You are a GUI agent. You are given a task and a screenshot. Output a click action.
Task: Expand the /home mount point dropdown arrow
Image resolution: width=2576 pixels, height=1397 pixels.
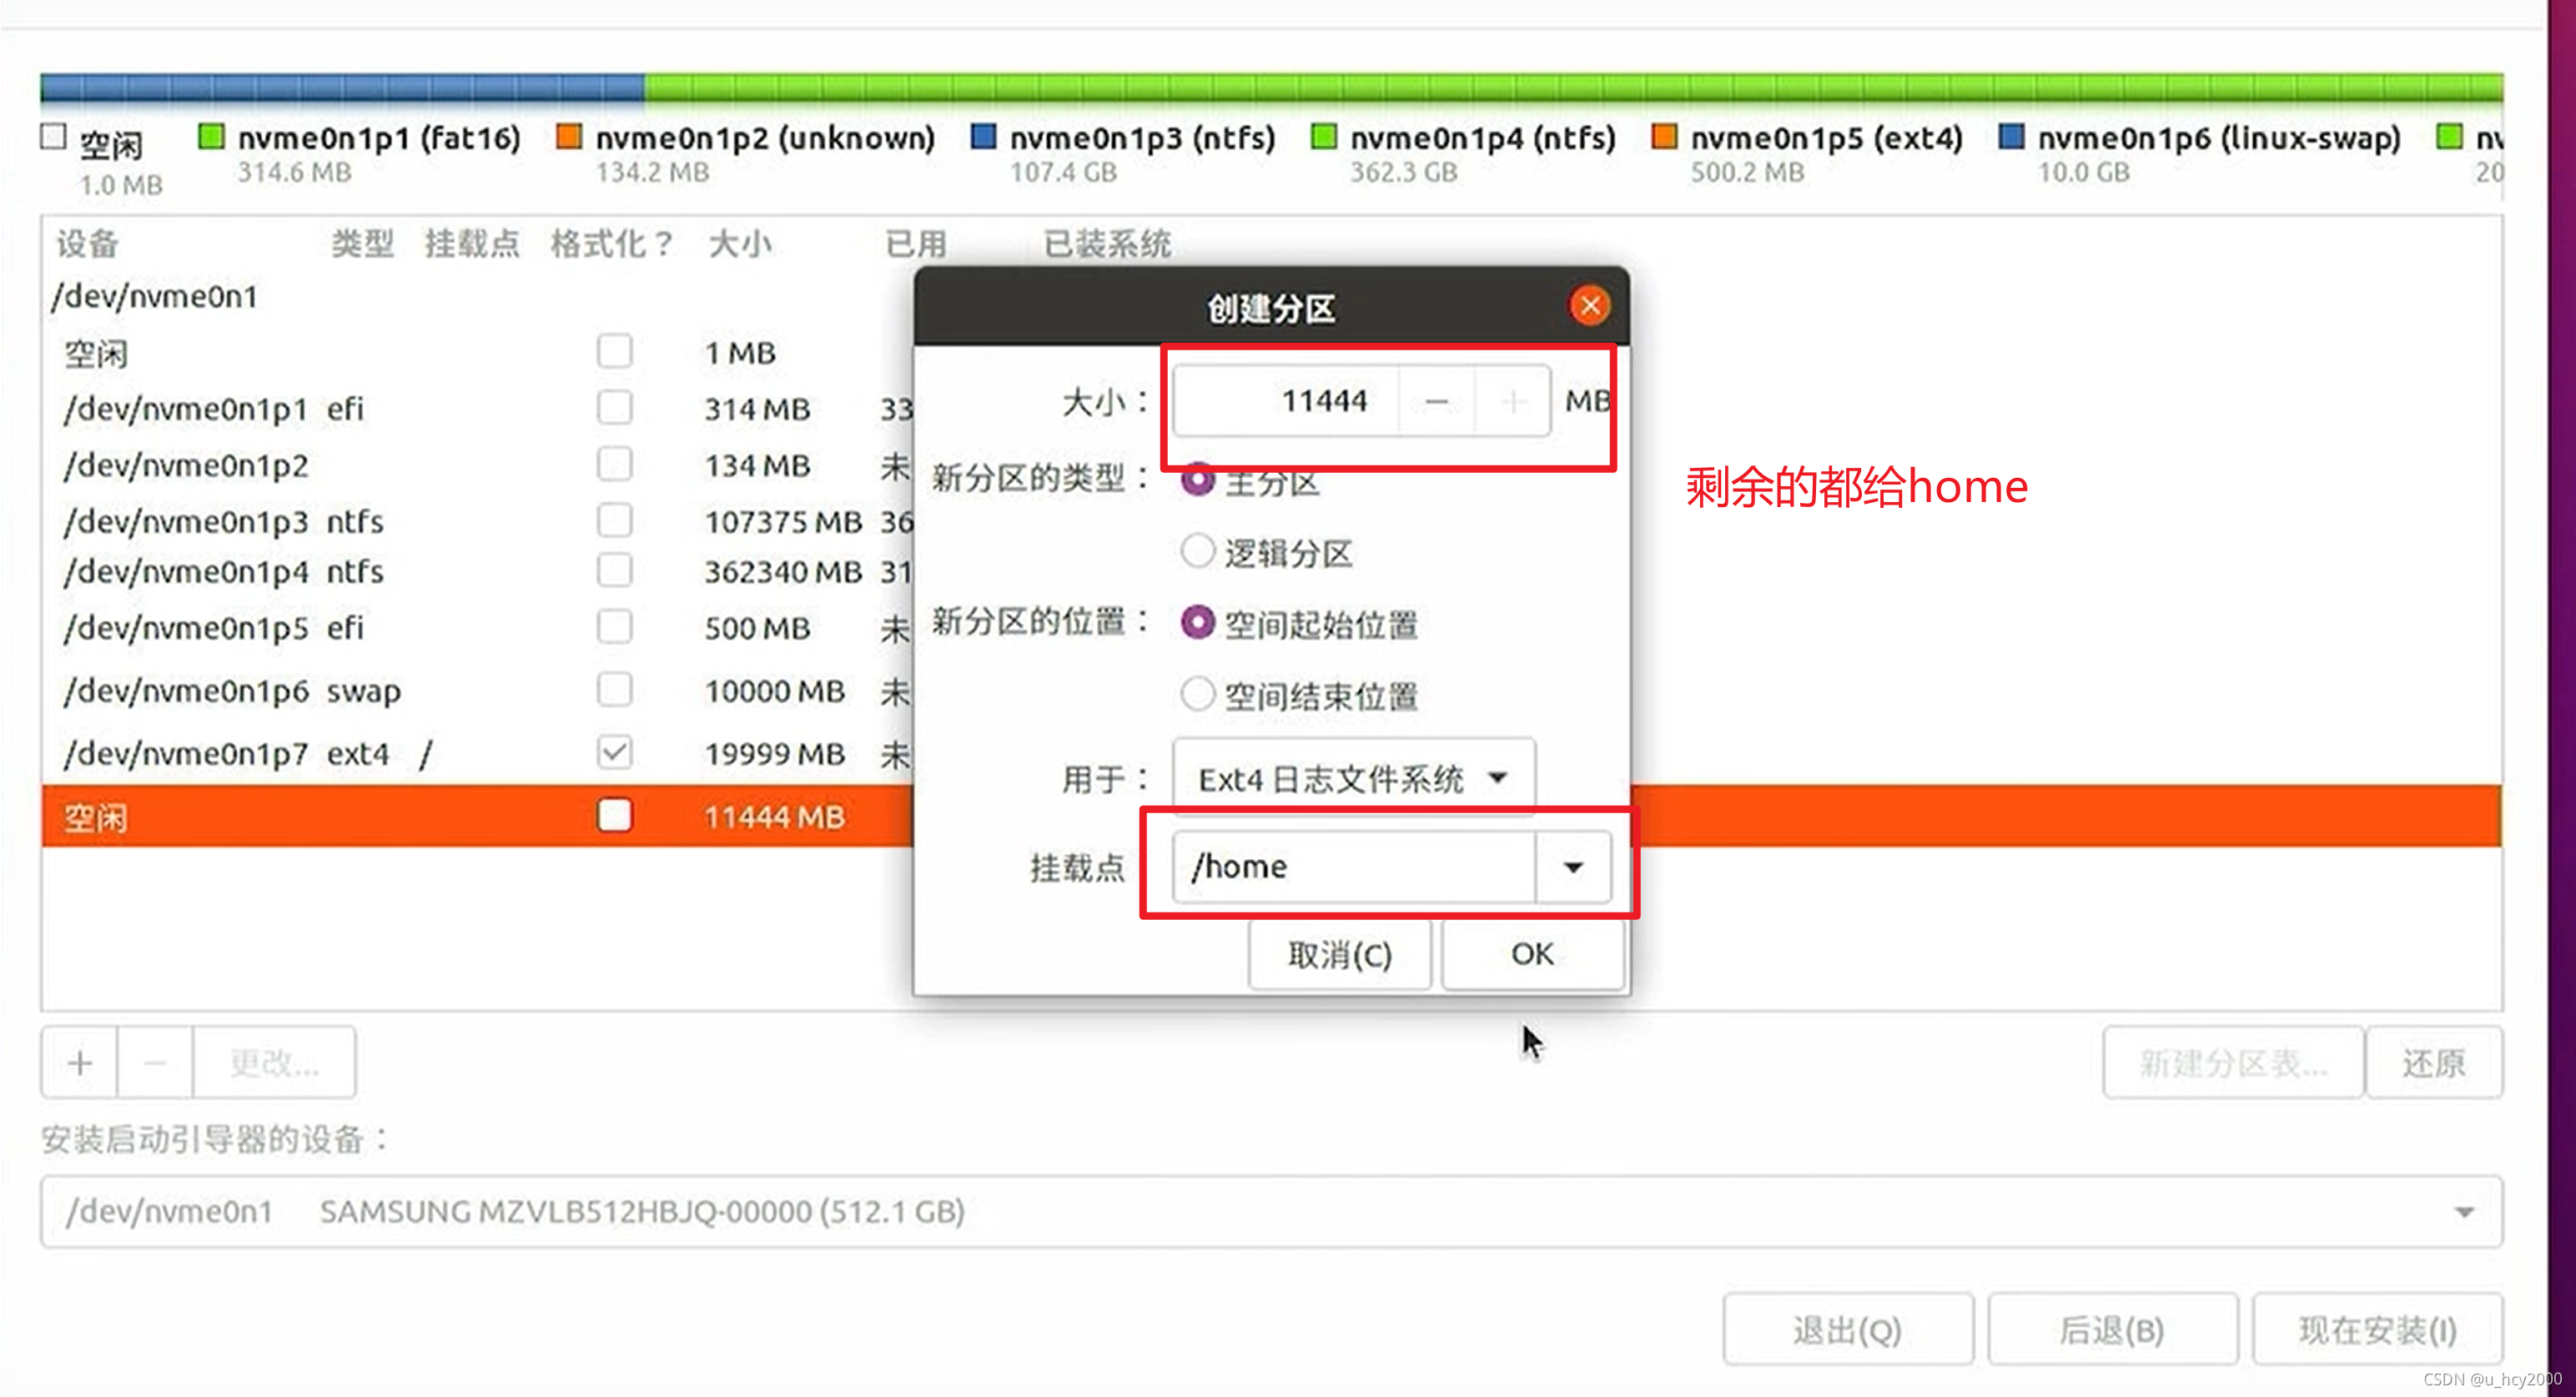coord(1573,867)
